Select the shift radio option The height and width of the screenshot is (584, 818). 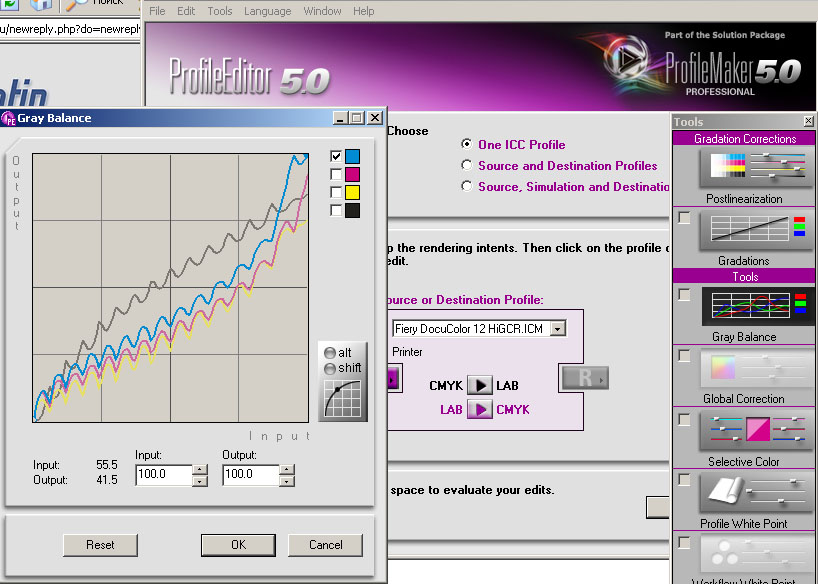point(330,368)
